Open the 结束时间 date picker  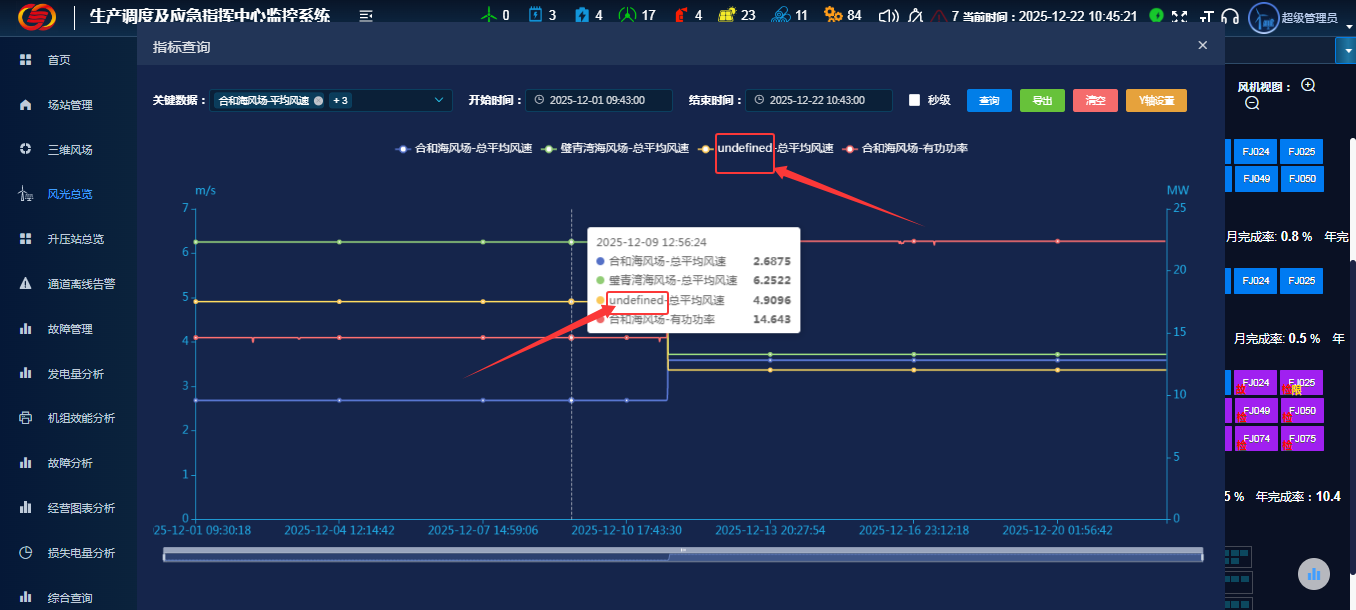point(817,100)
